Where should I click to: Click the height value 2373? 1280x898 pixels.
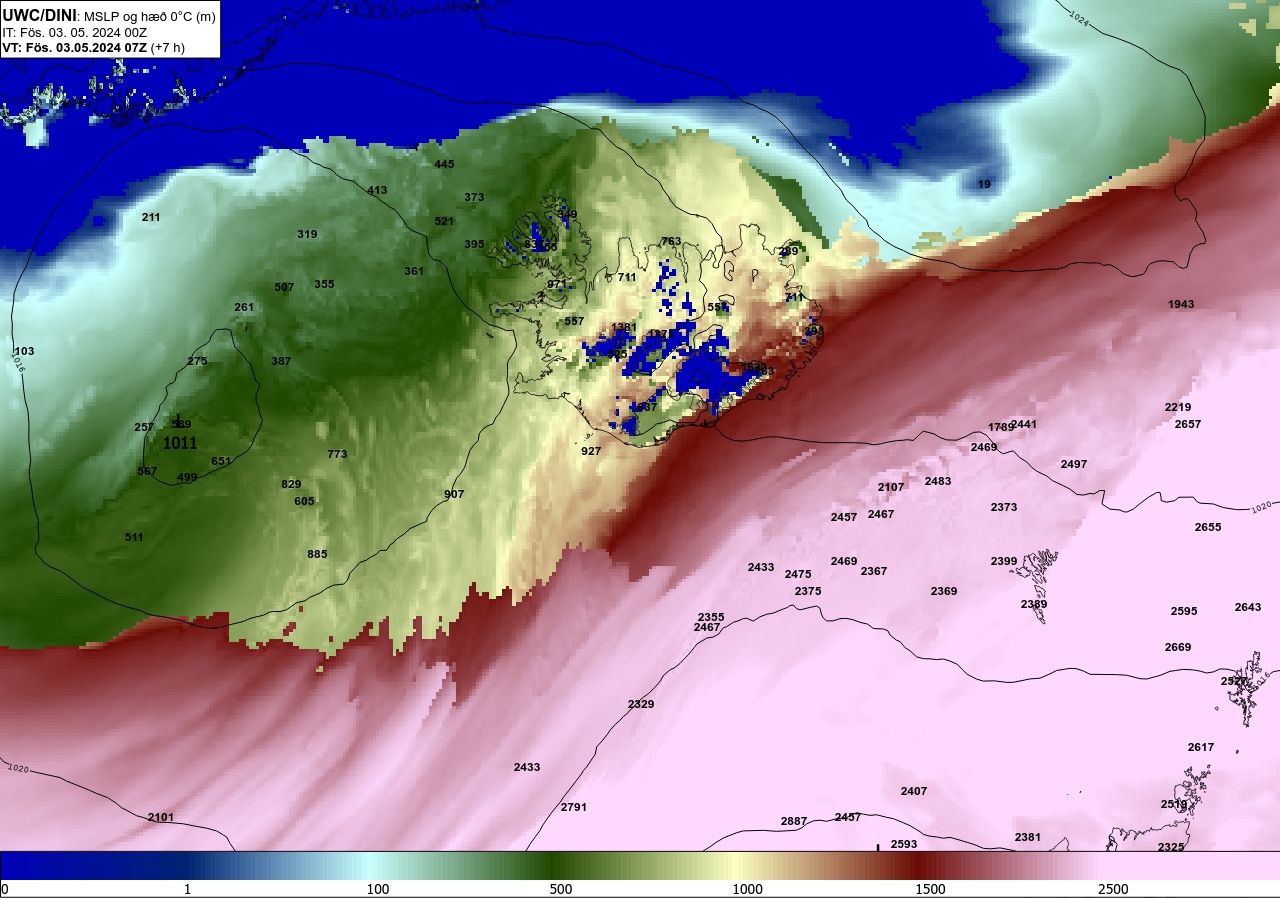(1004, 507)
